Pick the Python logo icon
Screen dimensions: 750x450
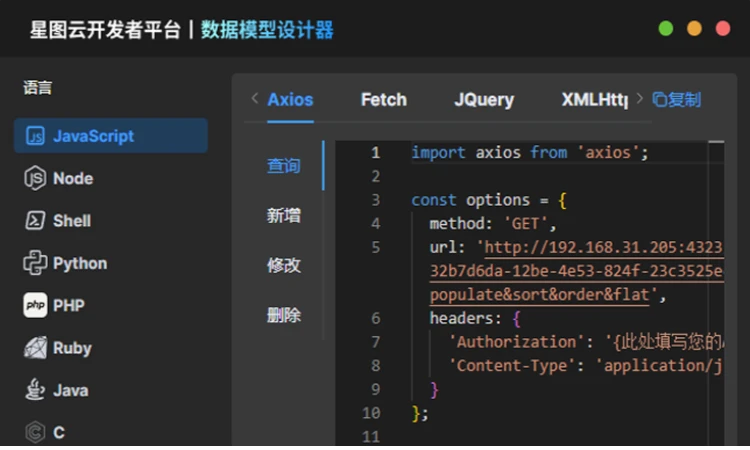[x=36, y=264]
